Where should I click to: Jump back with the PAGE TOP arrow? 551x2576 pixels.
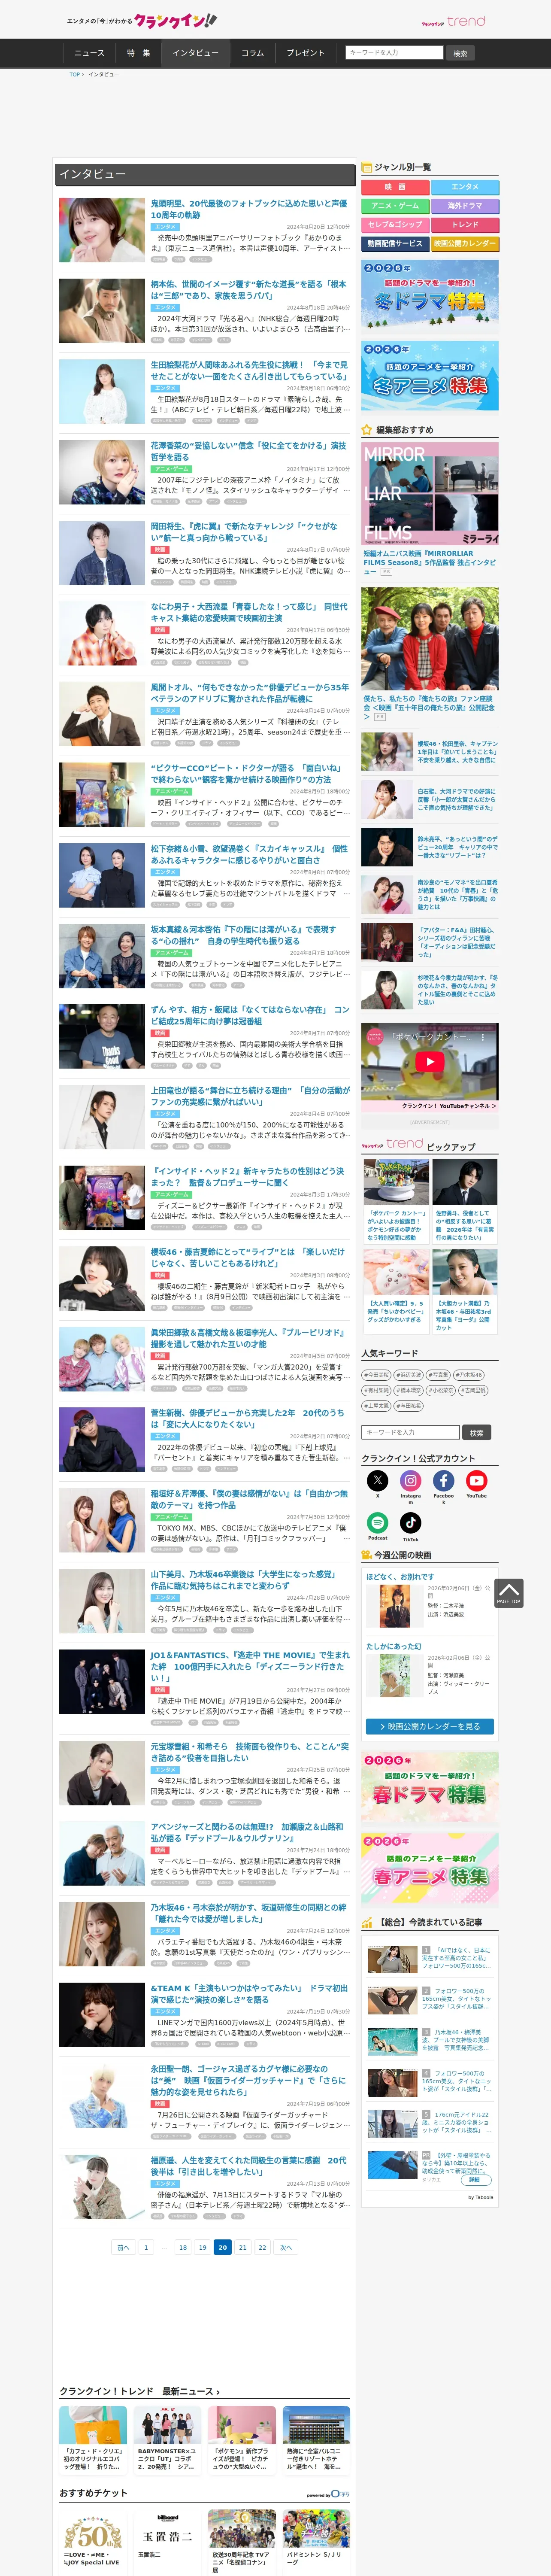[x=508, y=1592]
